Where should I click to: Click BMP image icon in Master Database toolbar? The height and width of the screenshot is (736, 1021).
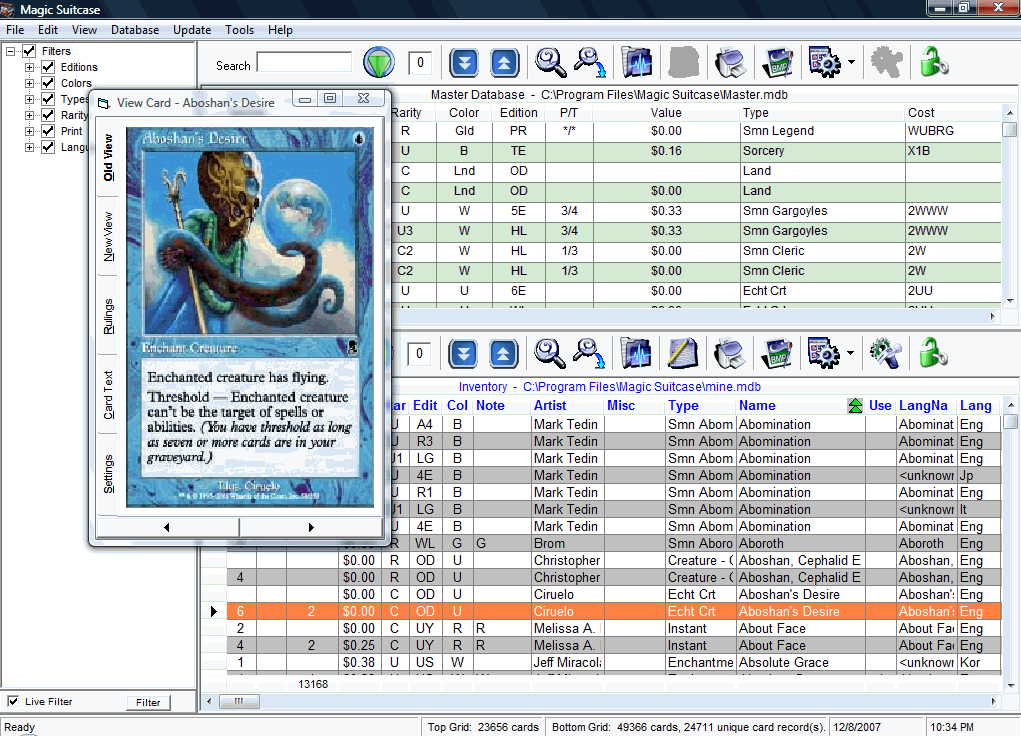(x=777, y=63)
